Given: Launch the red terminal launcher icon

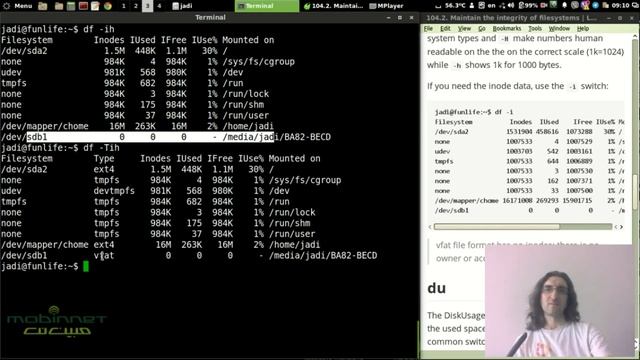Looking at the screenshot, I should (83, 6).
